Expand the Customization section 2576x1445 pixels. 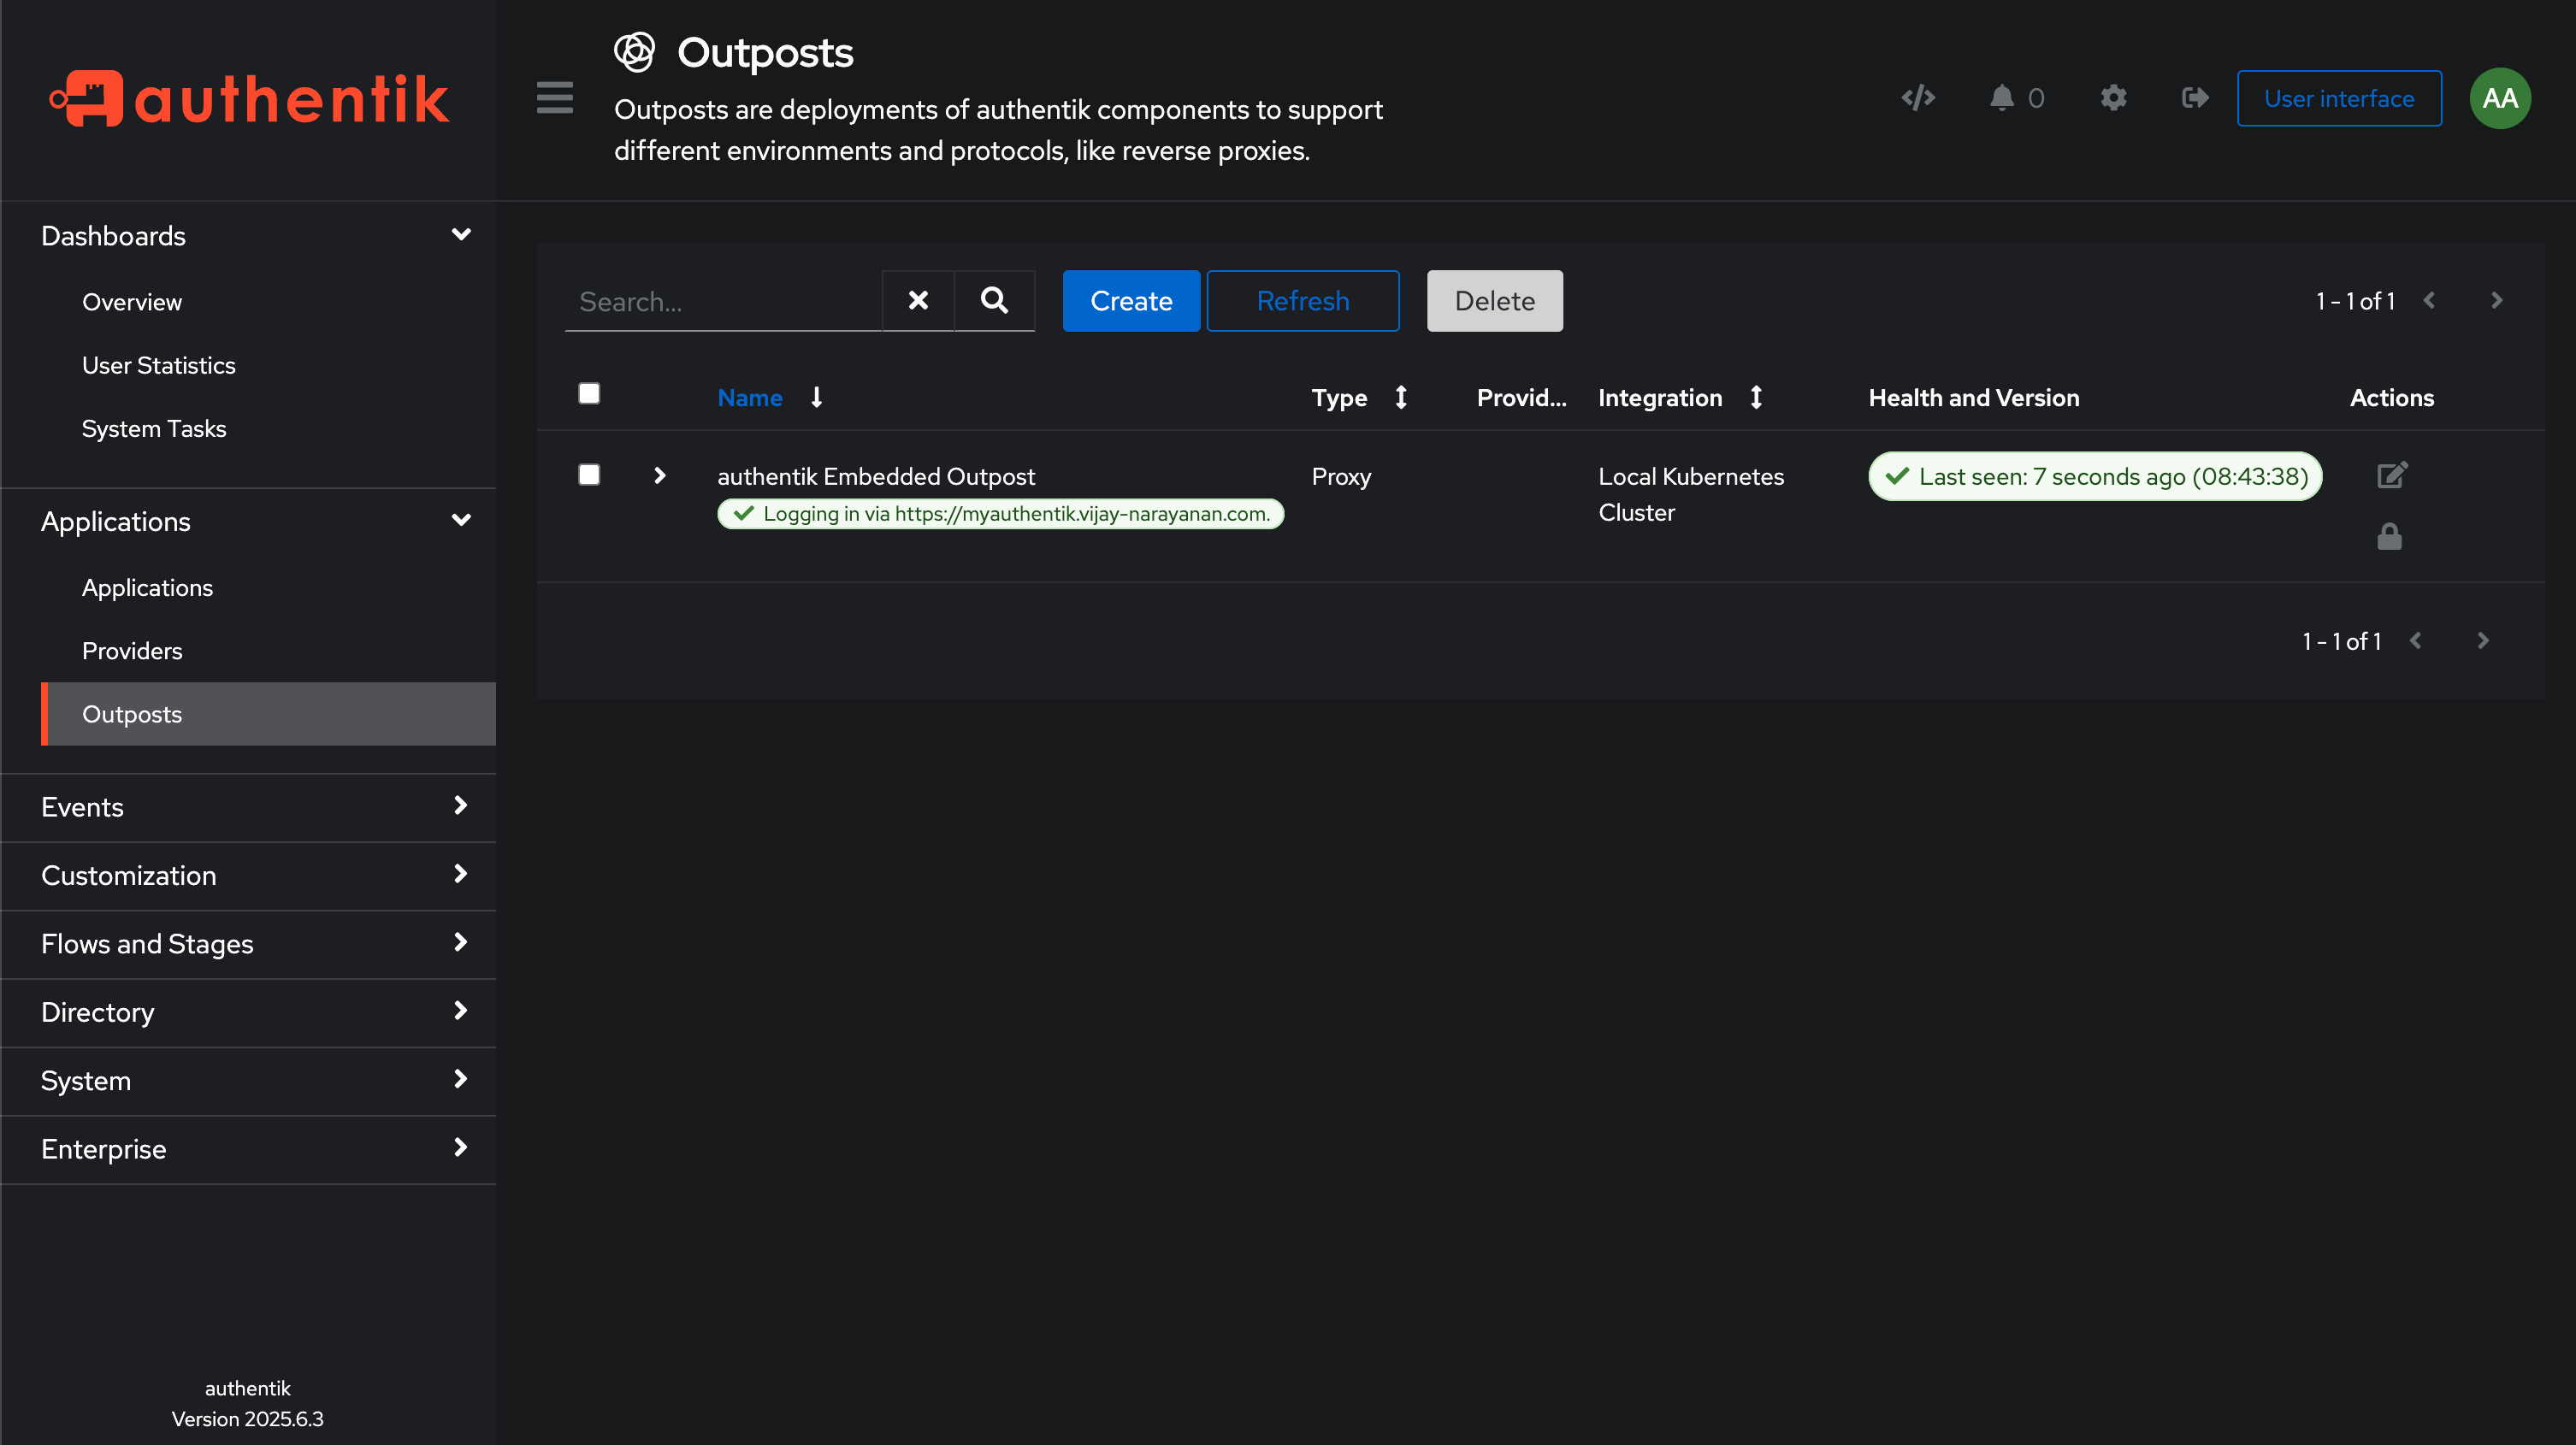click(x=248, y=876)
